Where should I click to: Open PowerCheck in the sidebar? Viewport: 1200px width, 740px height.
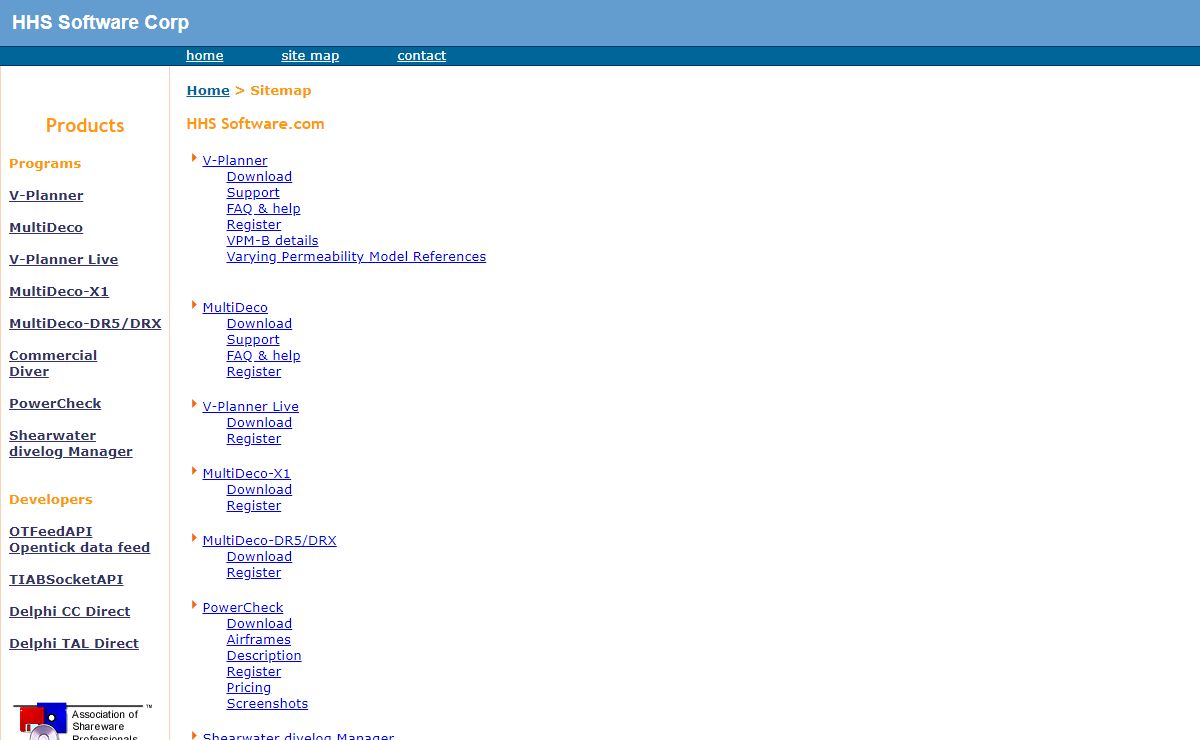coord(55,403)
